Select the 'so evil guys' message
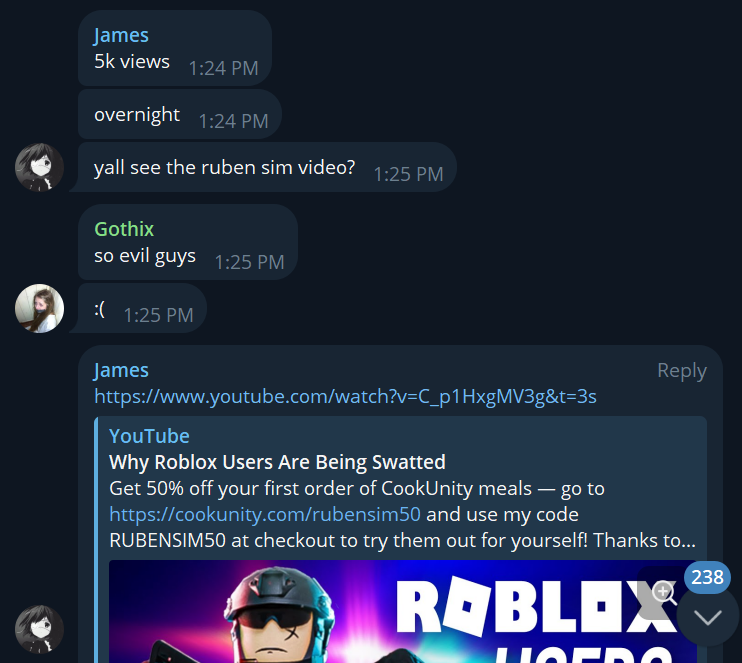Image resolution: width=742 pixels, height=663 pixels. [188, 242]
